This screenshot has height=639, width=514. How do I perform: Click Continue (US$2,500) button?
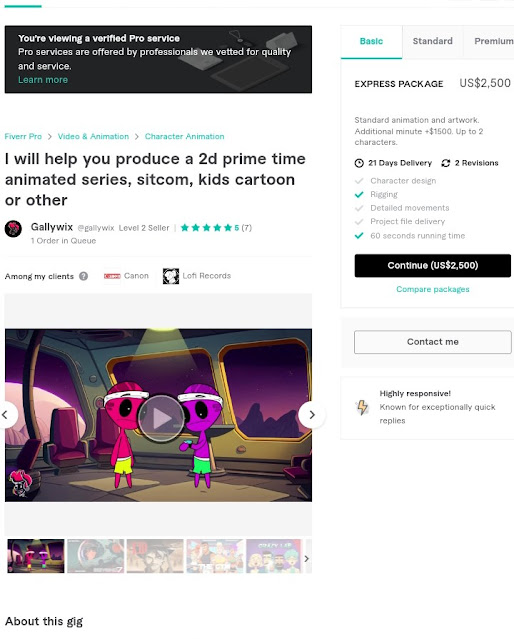[432, 266]
